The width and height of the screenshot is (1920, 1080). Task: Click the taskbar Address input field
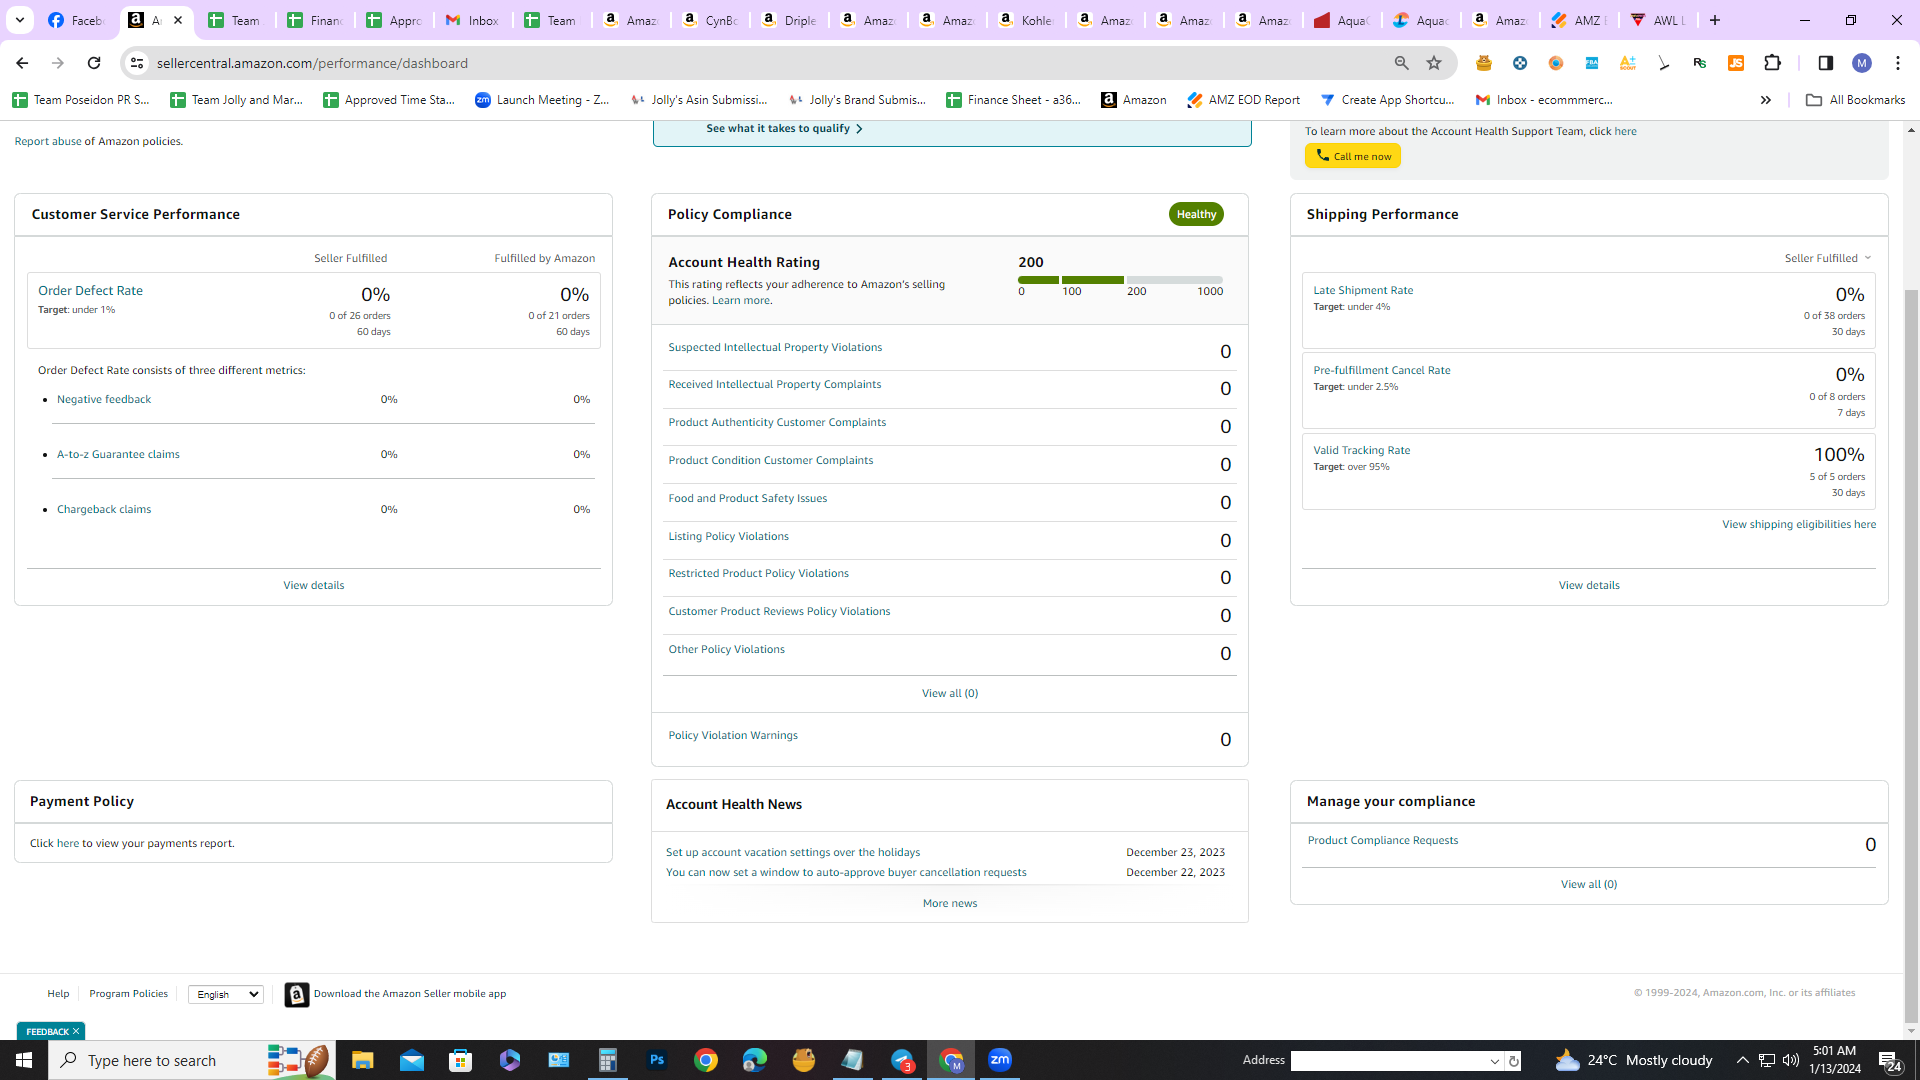pos(1388,1061)
